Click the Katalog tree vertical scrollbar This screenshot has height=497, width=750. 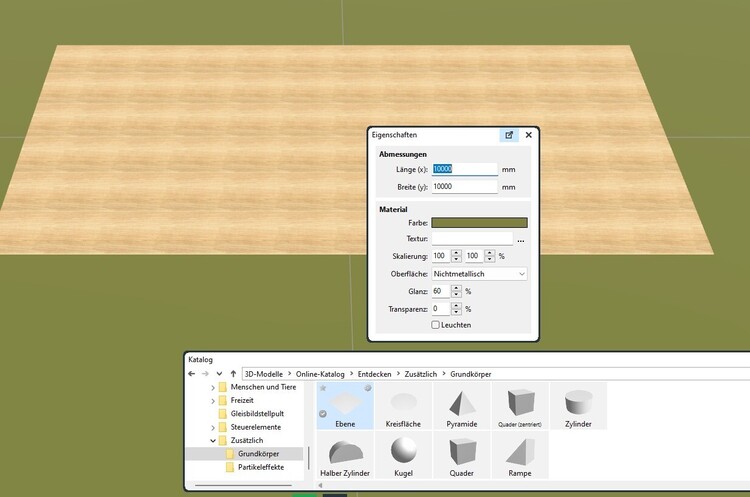pos(309,458)
